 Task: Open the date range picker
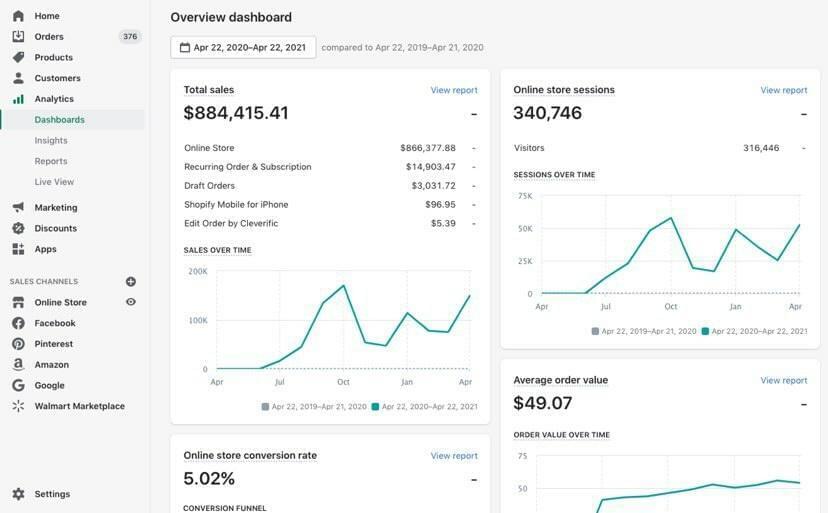click(243, 47)
